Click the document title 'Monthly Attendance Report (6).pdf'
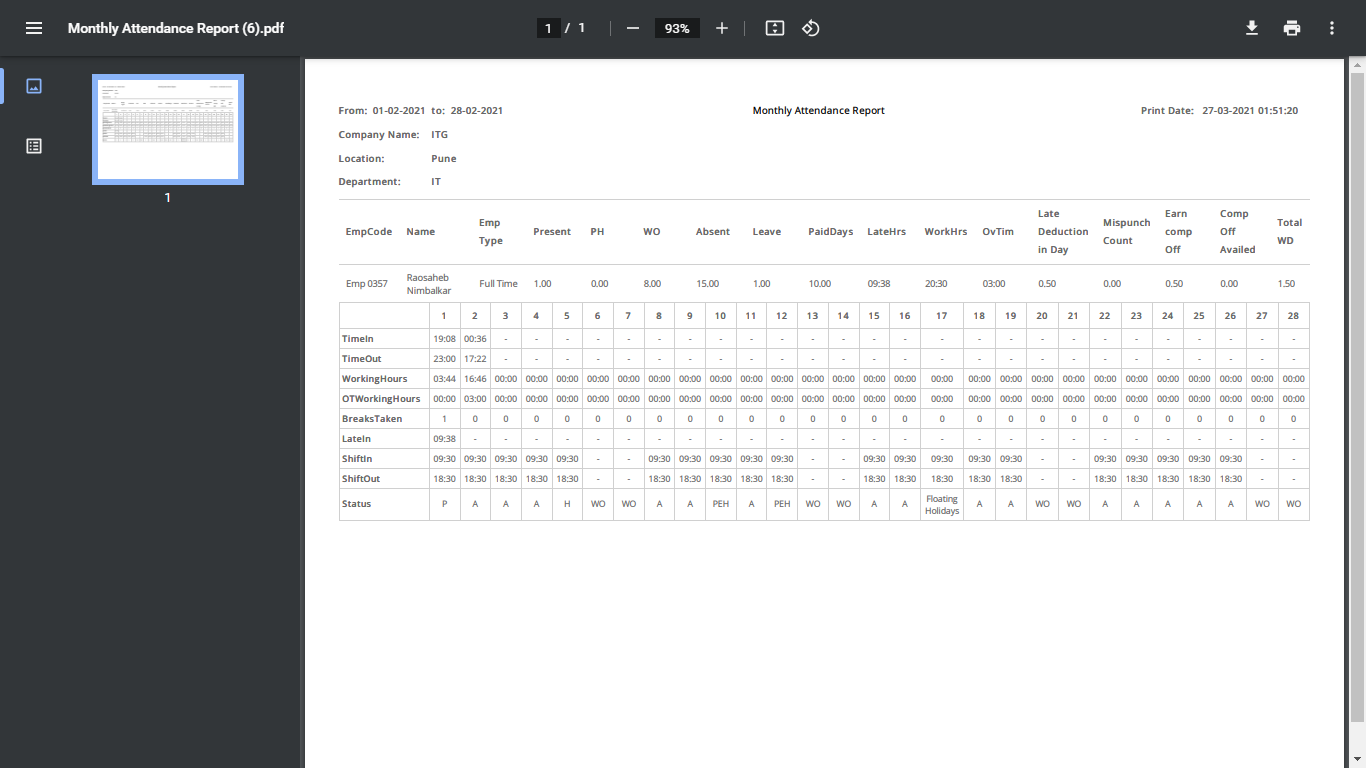 point(176,28)
